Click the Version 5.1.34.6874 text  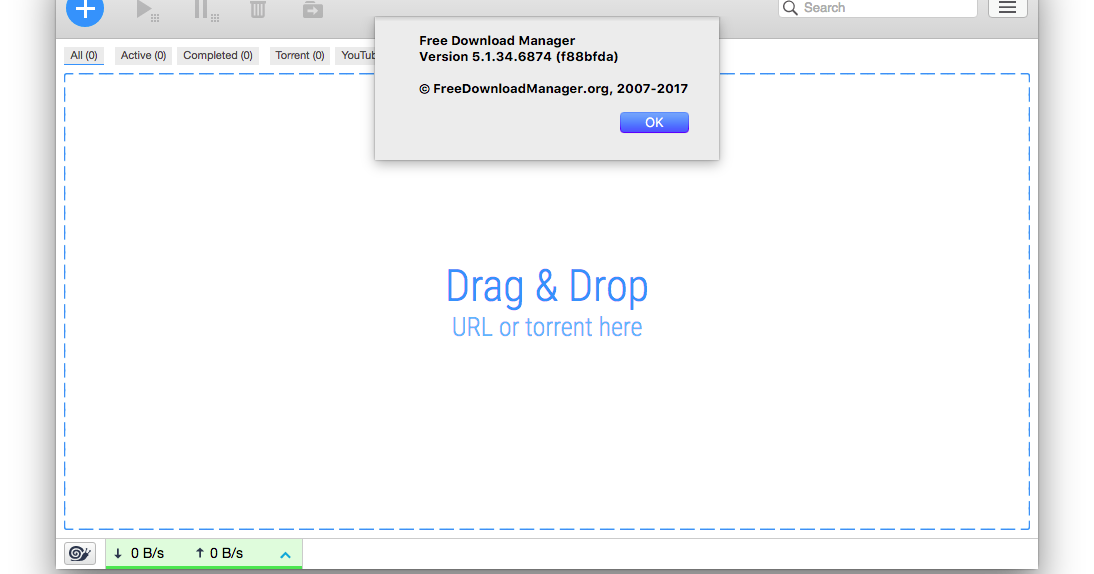518,56
